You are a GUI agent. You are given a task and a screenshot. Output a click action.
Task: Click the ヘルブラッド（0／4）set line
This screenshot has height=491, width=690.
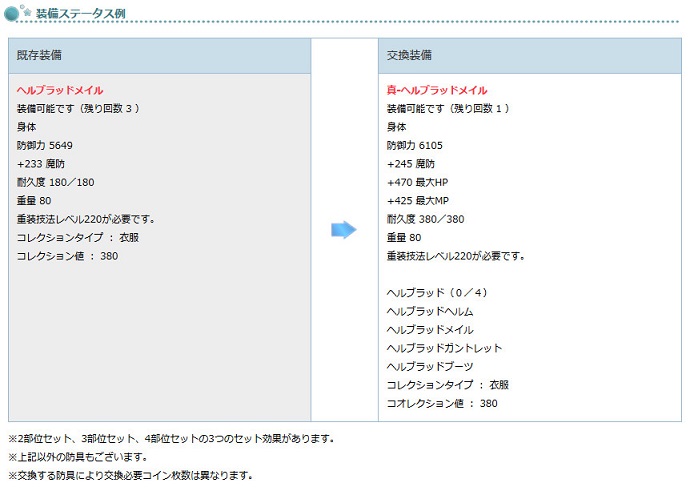click(437, 293)
